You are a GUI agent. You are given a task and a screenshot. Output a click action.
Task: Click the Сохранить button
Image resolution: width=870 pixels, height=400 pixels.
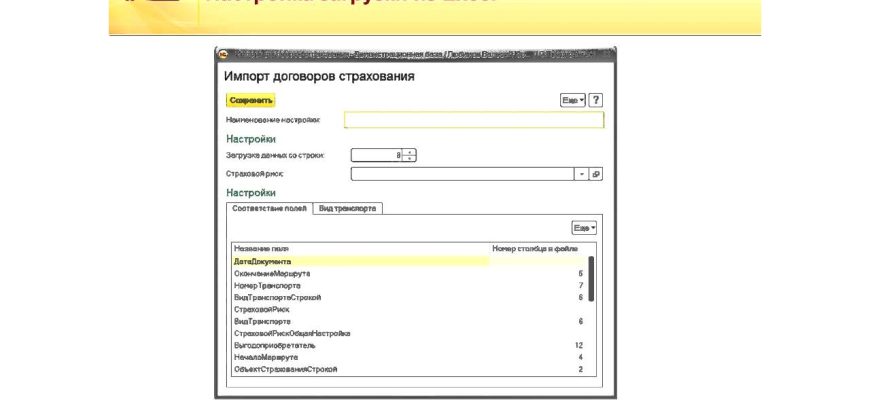[x=251, y=100]
